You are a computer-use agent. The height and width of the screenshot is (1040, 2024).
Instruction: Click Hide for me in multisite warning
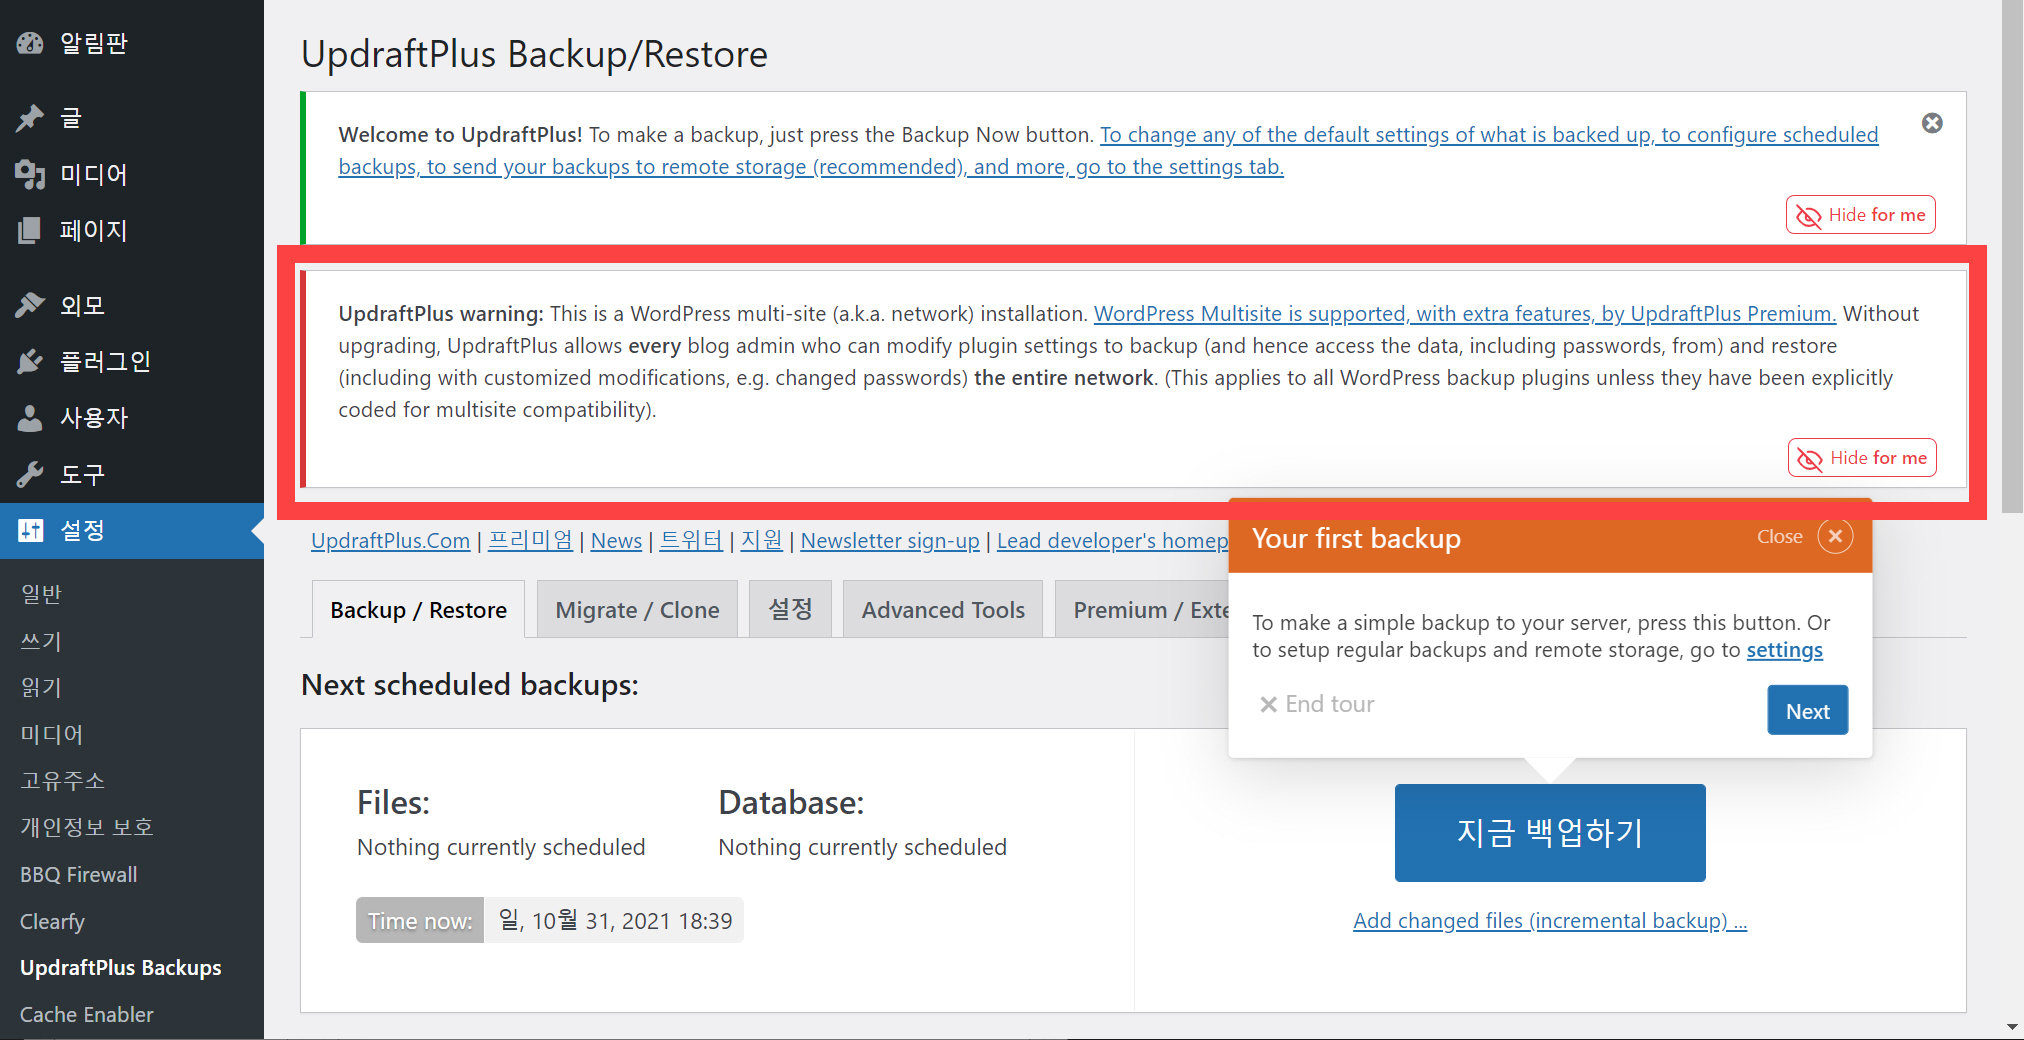pyautogui.click(x=1862, y=458)
